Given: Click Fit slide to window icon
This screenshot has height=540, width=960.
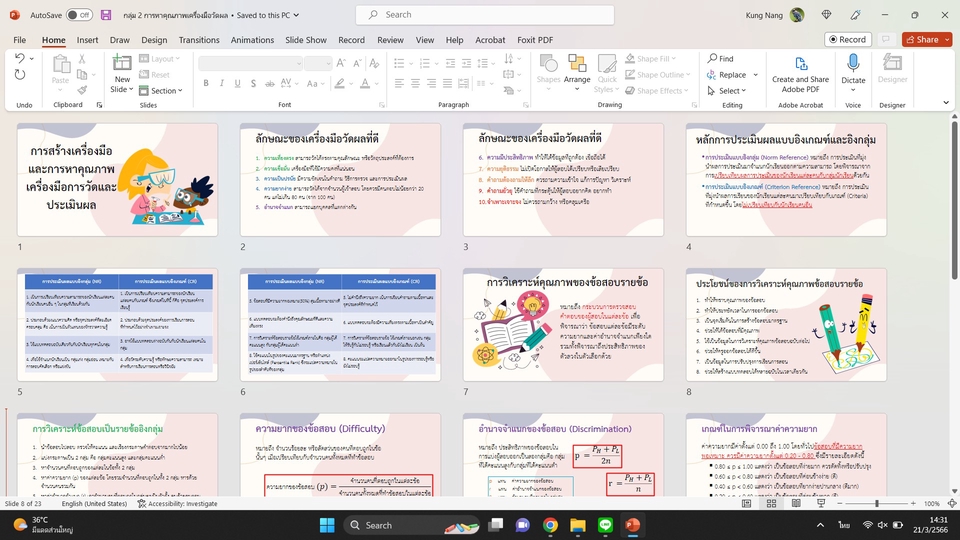Looking at the screenshot, I should pos(951,503).
